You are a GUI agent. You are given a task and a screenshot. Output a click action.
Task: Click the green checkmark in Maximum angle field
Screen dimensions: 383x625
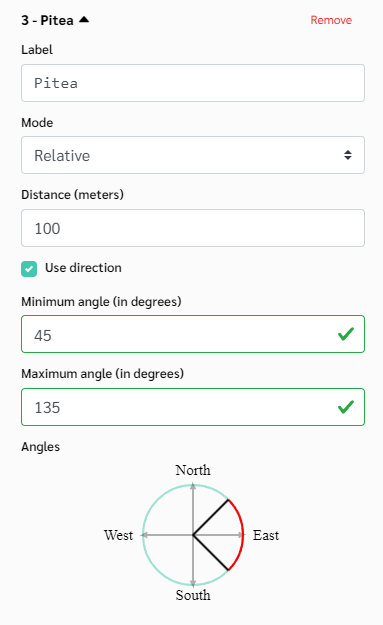(x=346, y=407)
